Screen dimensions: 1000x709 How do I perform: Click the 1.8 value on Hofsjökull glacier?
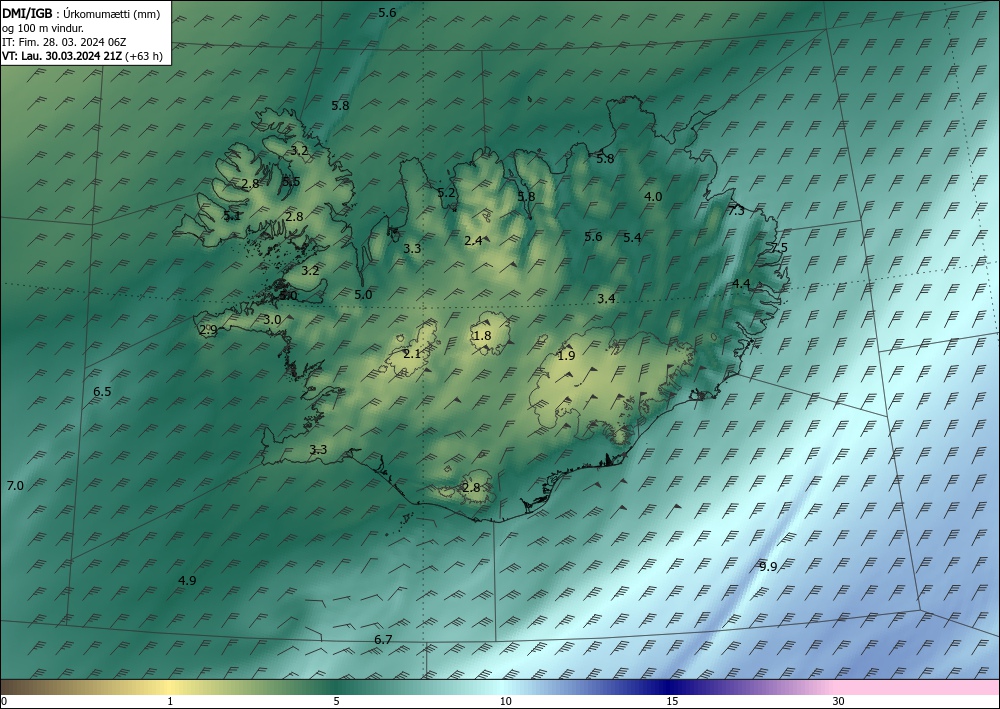click(482, 335)
